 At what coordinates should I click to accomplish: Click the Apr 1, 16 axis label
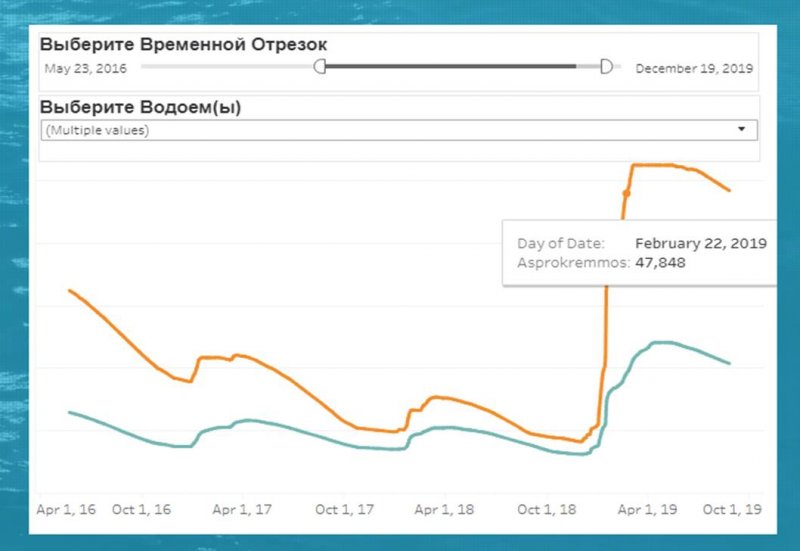66,509
